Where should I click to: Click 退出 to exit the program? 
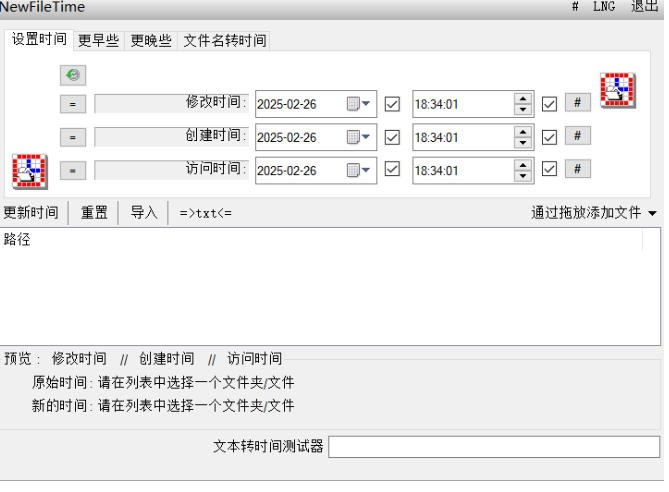coord(644,7)
